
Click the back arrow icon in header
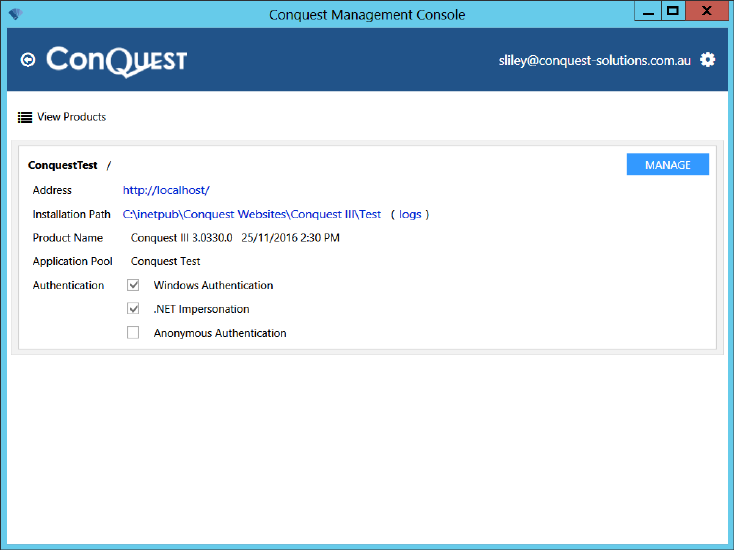point(28,60)
